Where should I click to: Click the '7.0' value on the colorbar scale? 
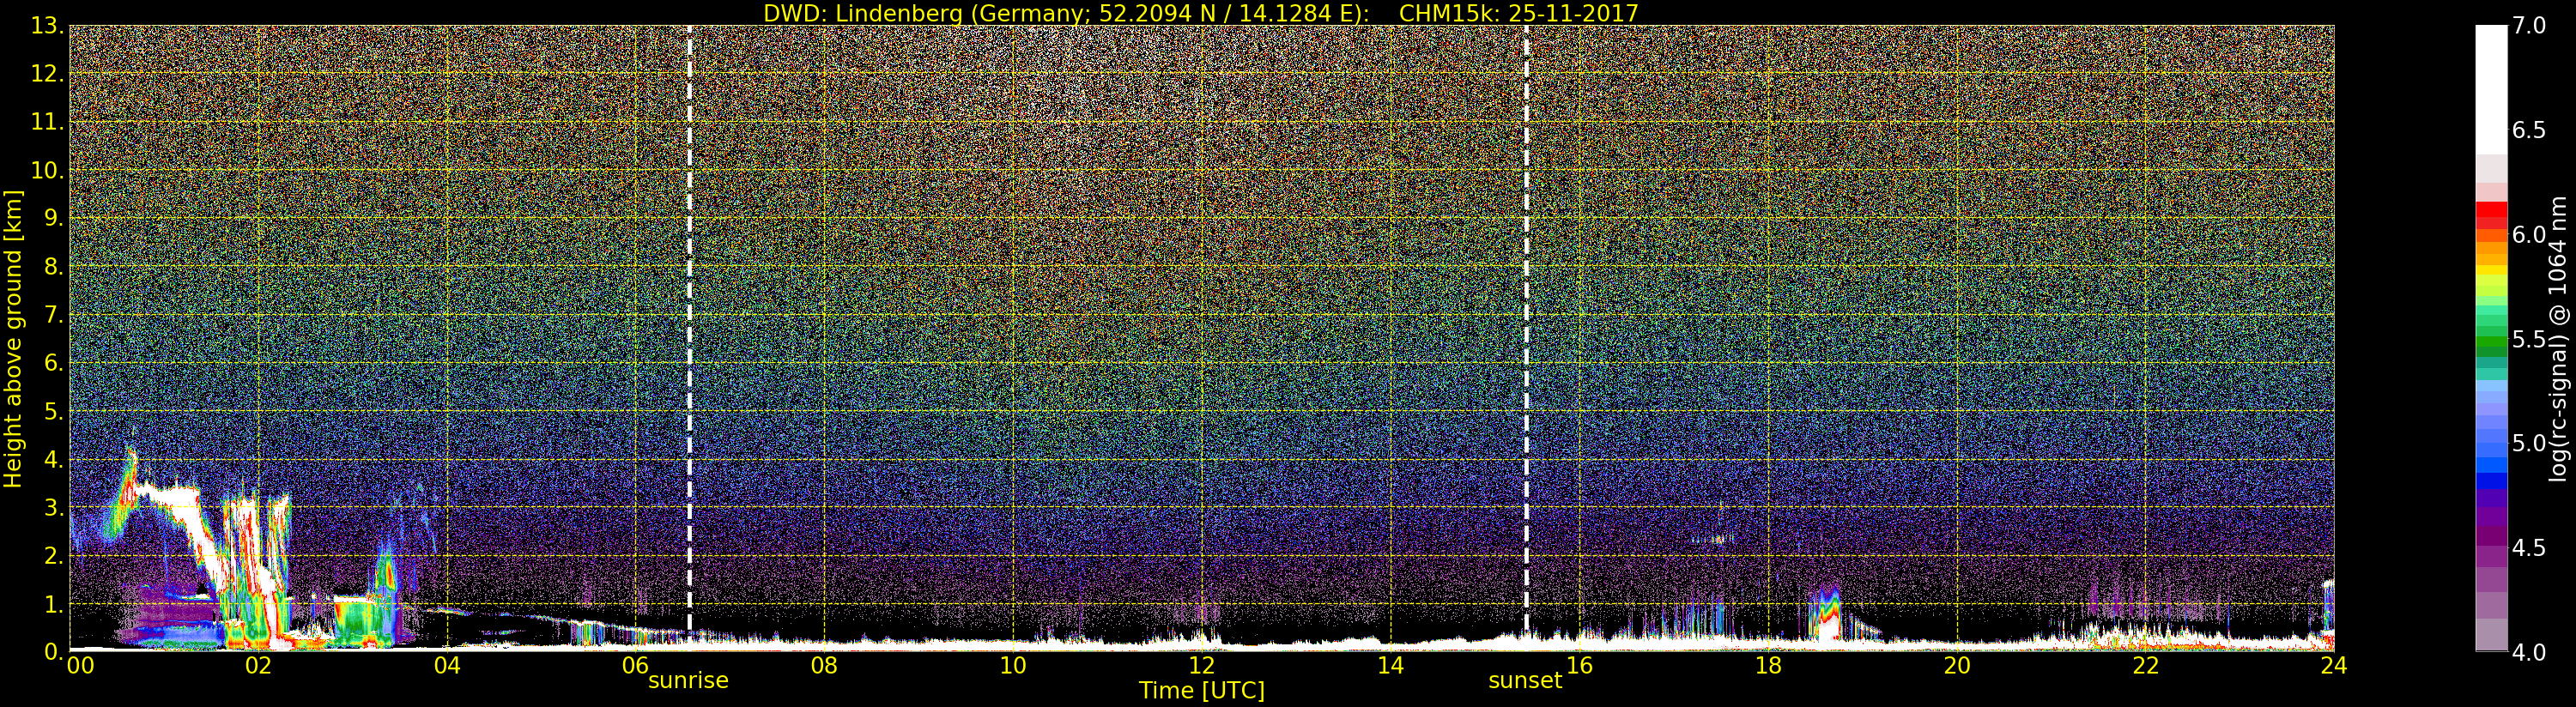click(x=2529, y=26)
